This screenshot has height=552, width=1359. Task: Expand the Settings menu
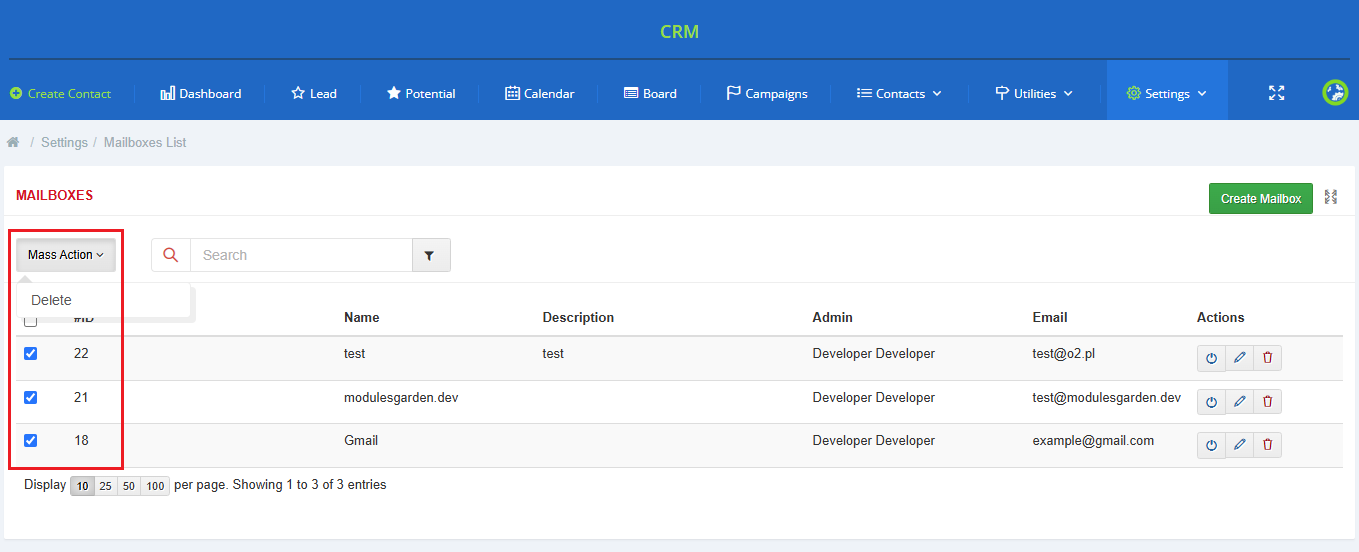[1167, 93]
